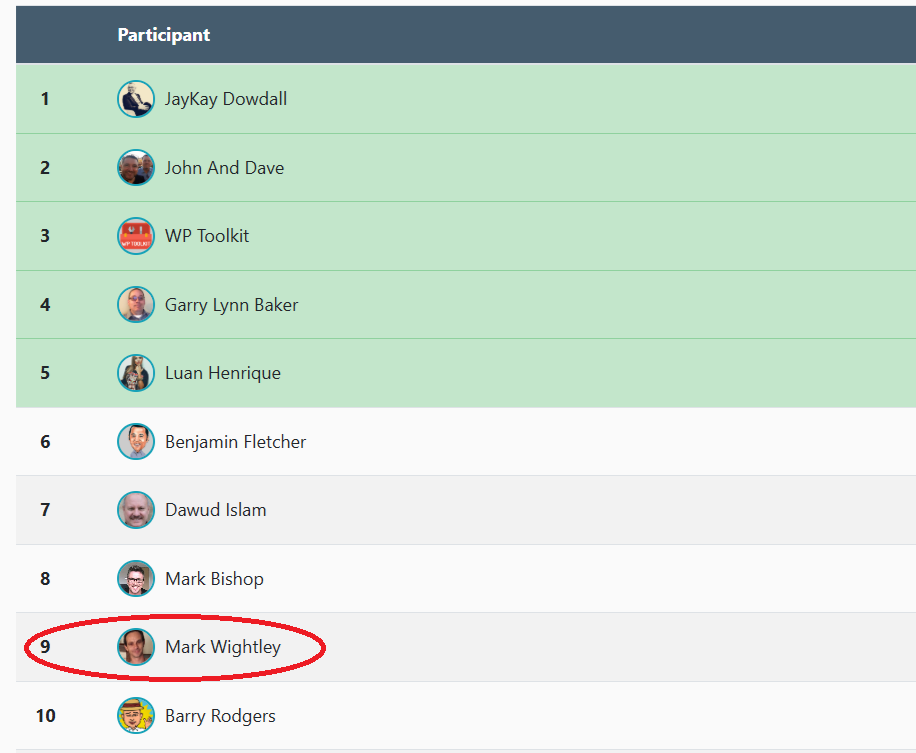Click the John And Dave avatar

[x=136, y=168]
